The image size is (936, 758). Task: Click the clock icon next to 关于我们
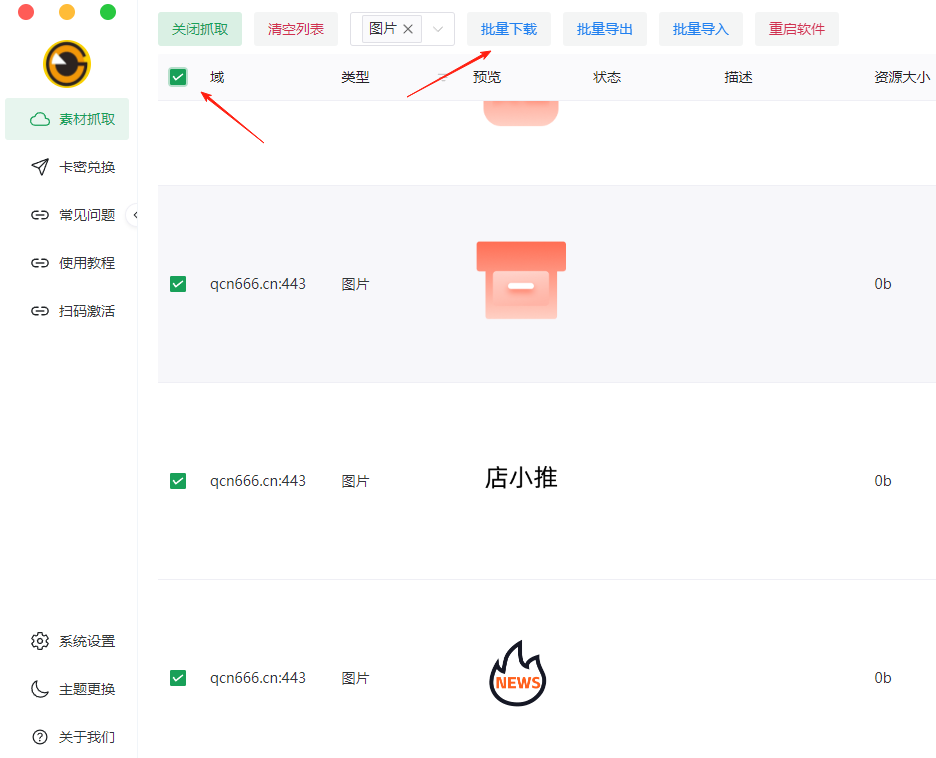click(x=39, y=737)
